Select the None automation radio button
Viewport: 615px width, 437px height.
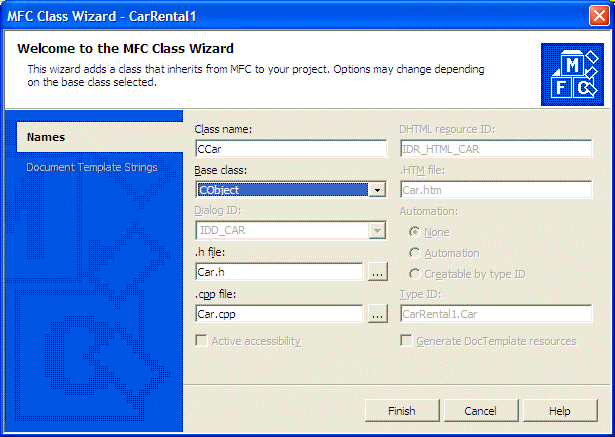tap(415, 232)
